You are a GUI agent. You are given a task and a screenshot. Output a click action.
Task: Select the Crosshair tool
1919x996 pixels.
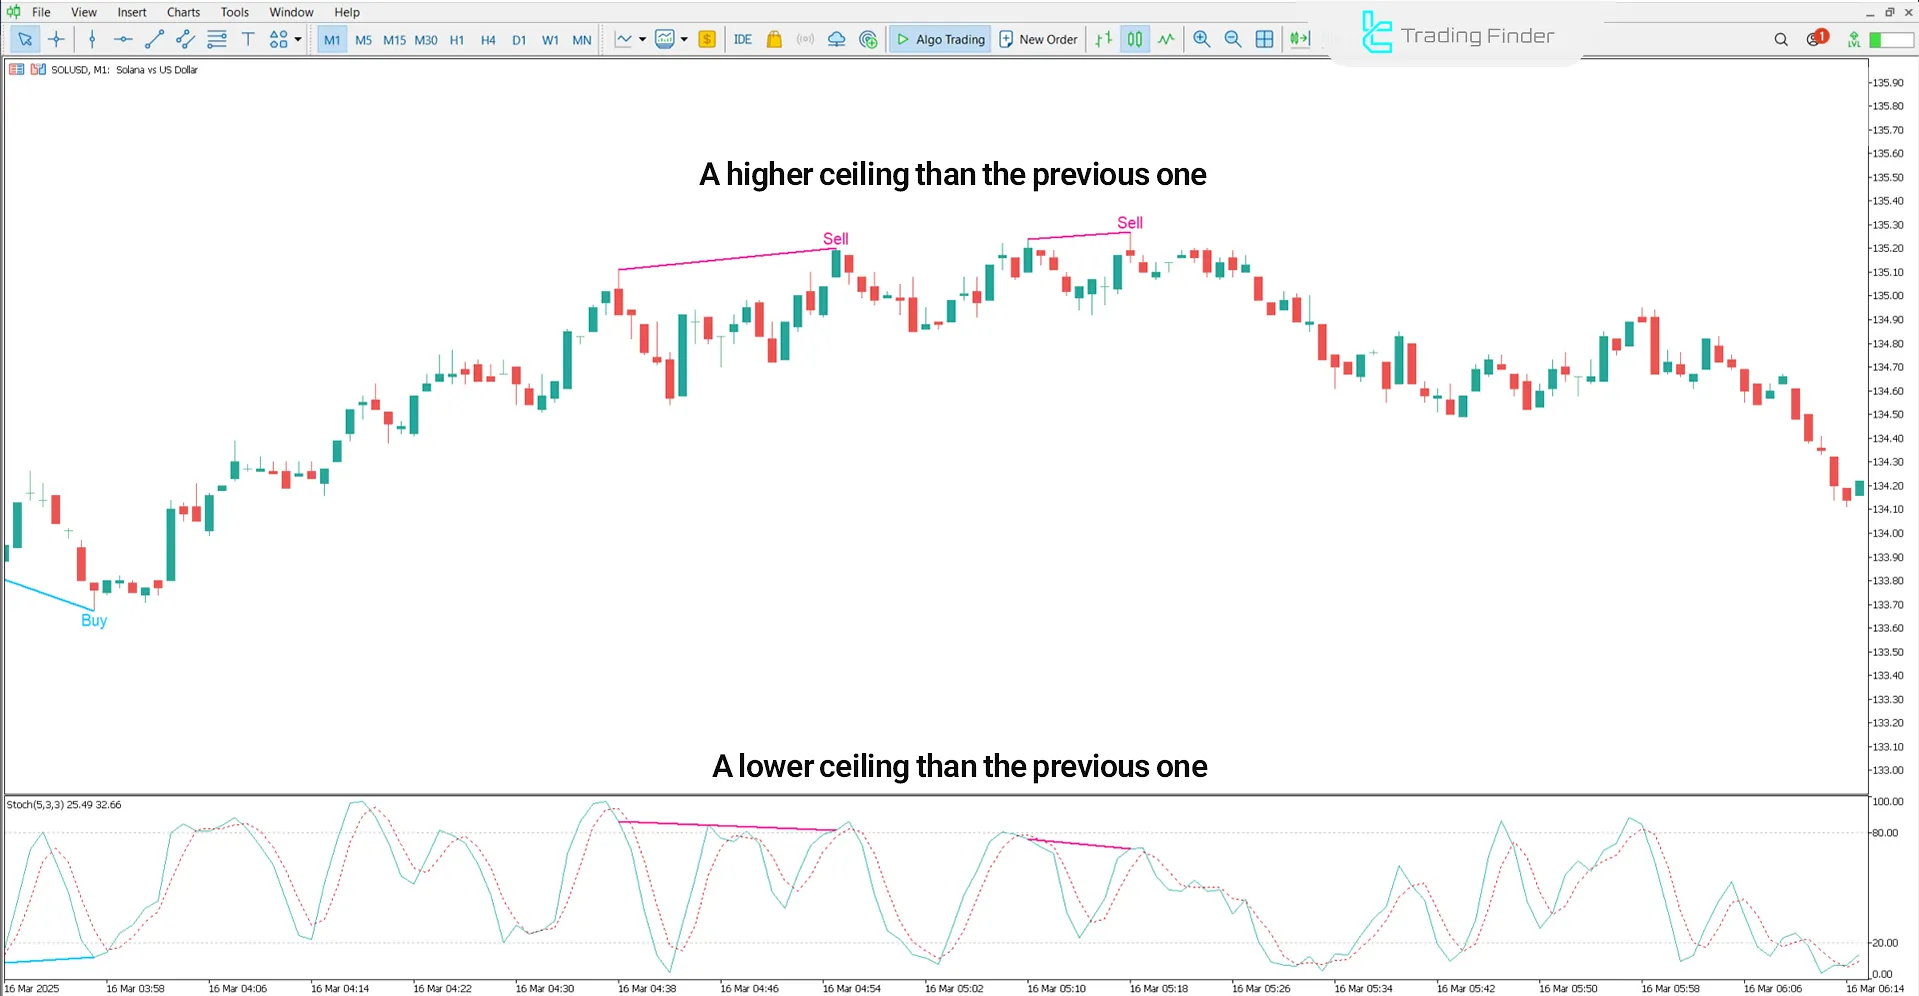tap(56, 39)
